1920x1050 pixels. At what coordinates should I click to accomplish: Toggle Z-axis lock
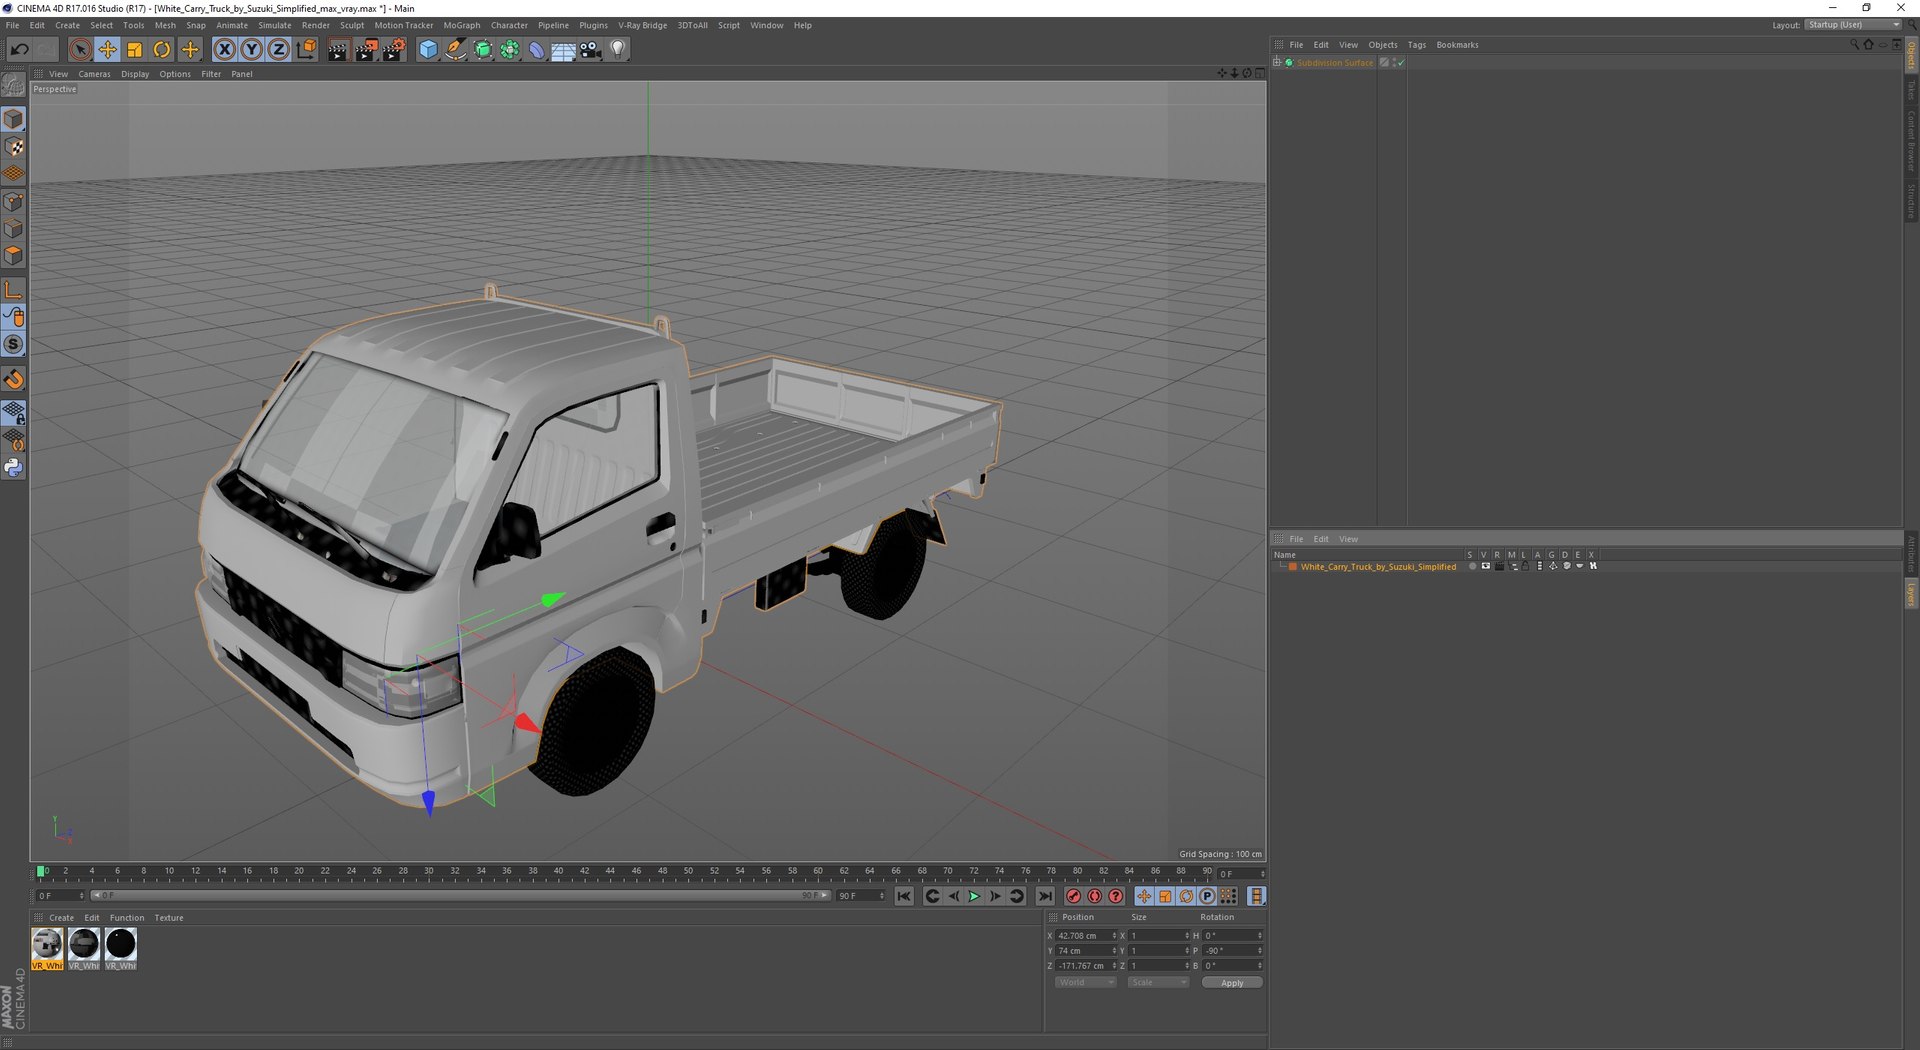(x=279, y=49)
